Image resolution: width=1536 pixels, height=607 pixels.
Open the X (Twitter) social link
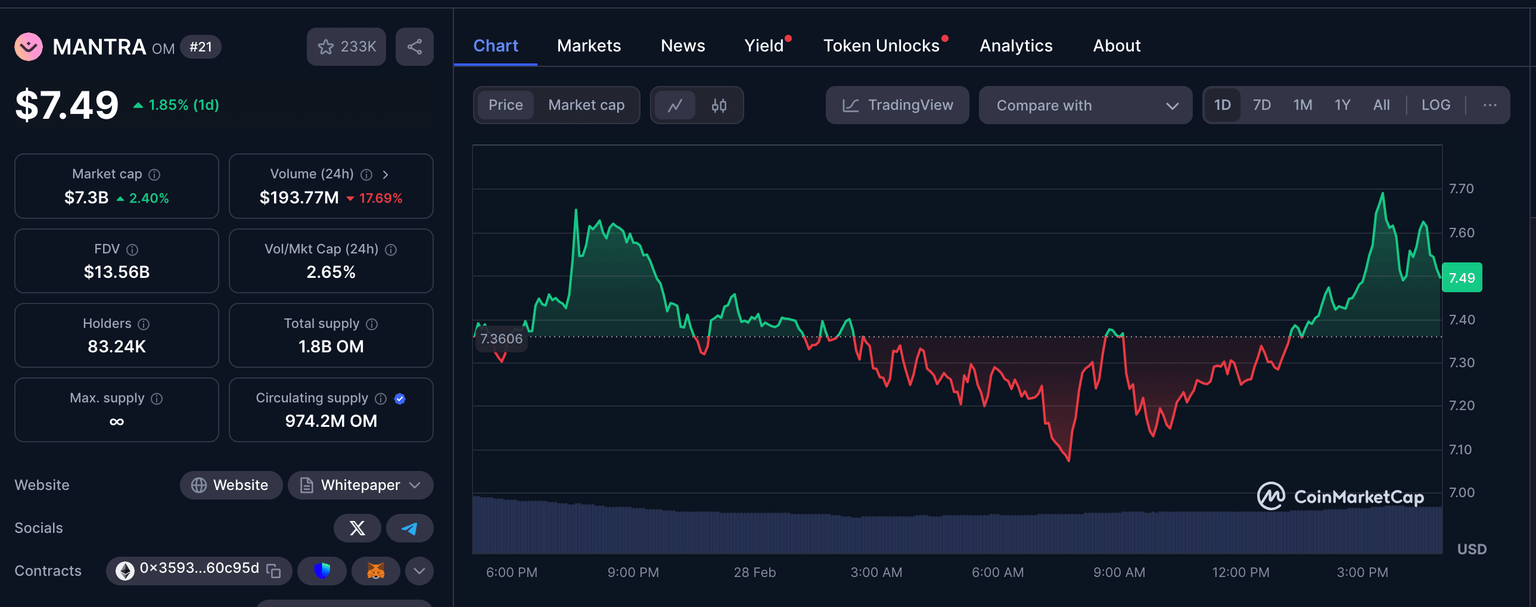pyautogui.click(x=357, y=528)
